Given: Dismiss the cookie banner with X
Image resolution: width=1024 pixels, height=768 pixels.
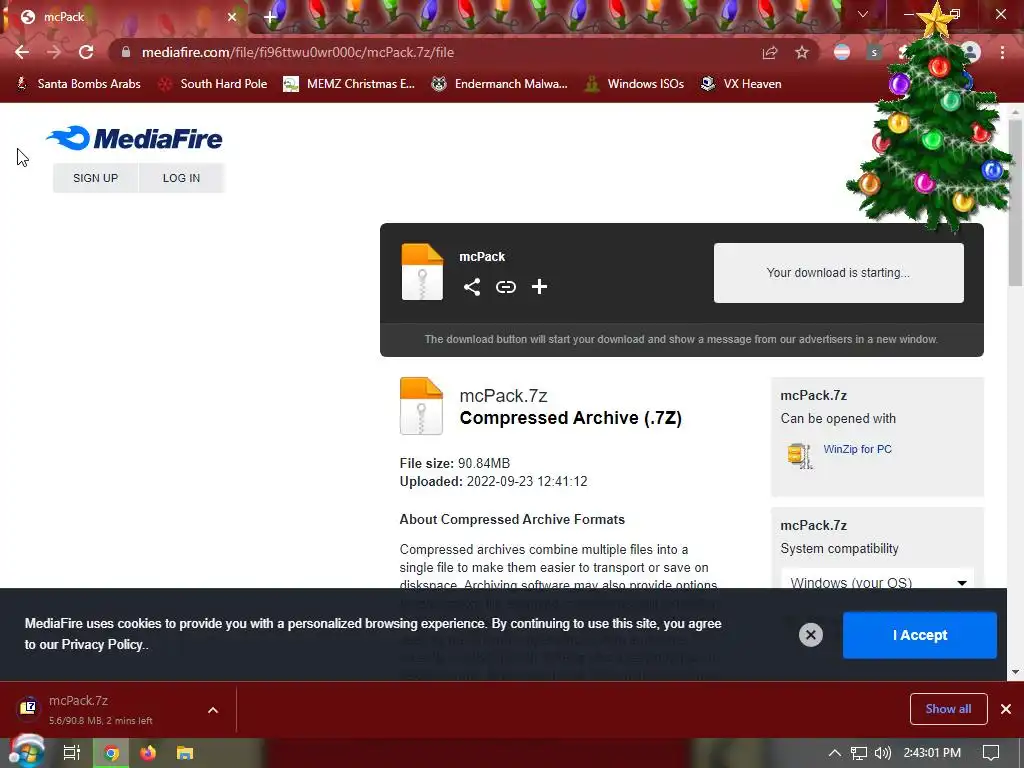Looking at the screenshot, I should 810,635.
